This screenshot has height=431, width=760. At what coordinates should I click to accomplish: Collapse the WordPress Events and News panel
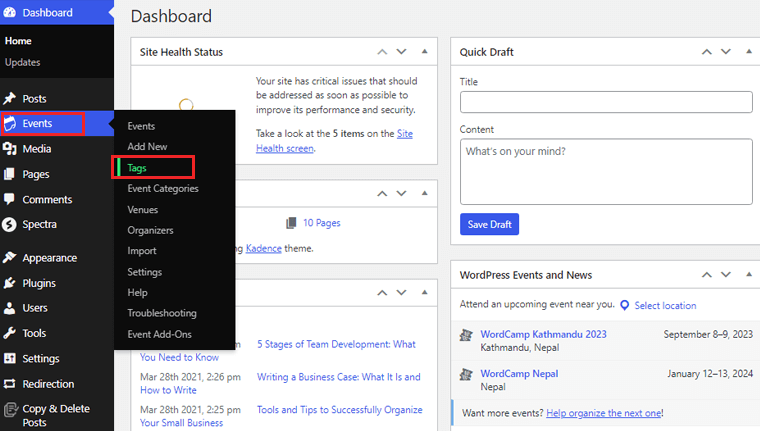point(749,274)
